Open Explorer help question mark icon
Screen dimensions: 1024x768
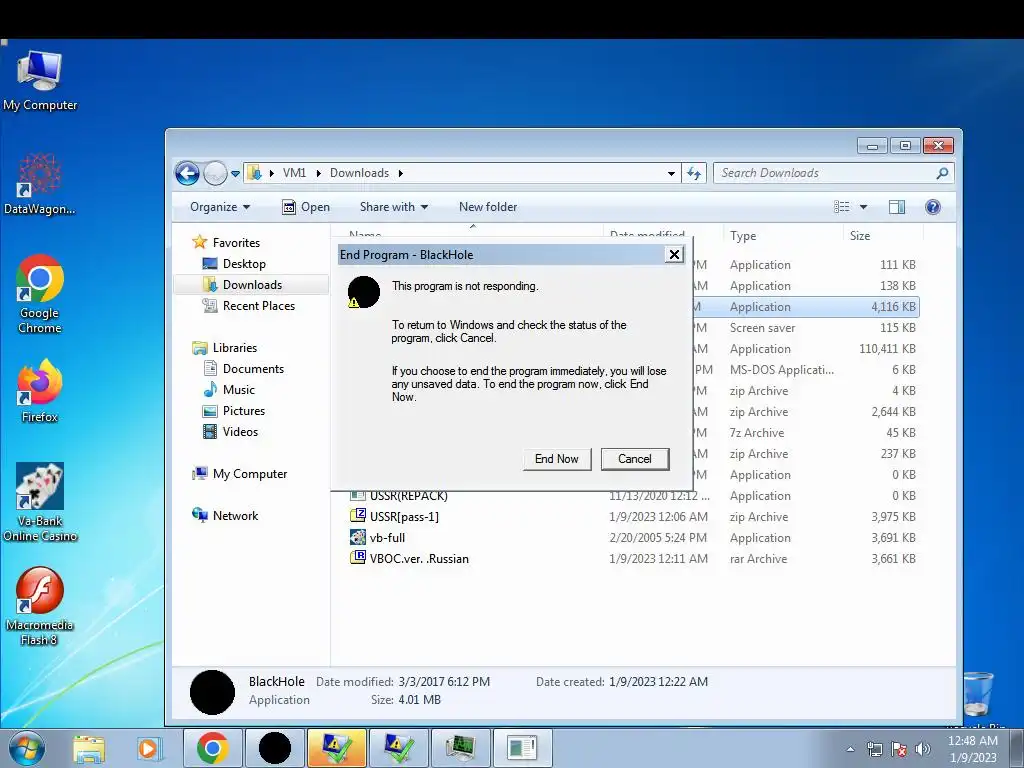[933, 207]
